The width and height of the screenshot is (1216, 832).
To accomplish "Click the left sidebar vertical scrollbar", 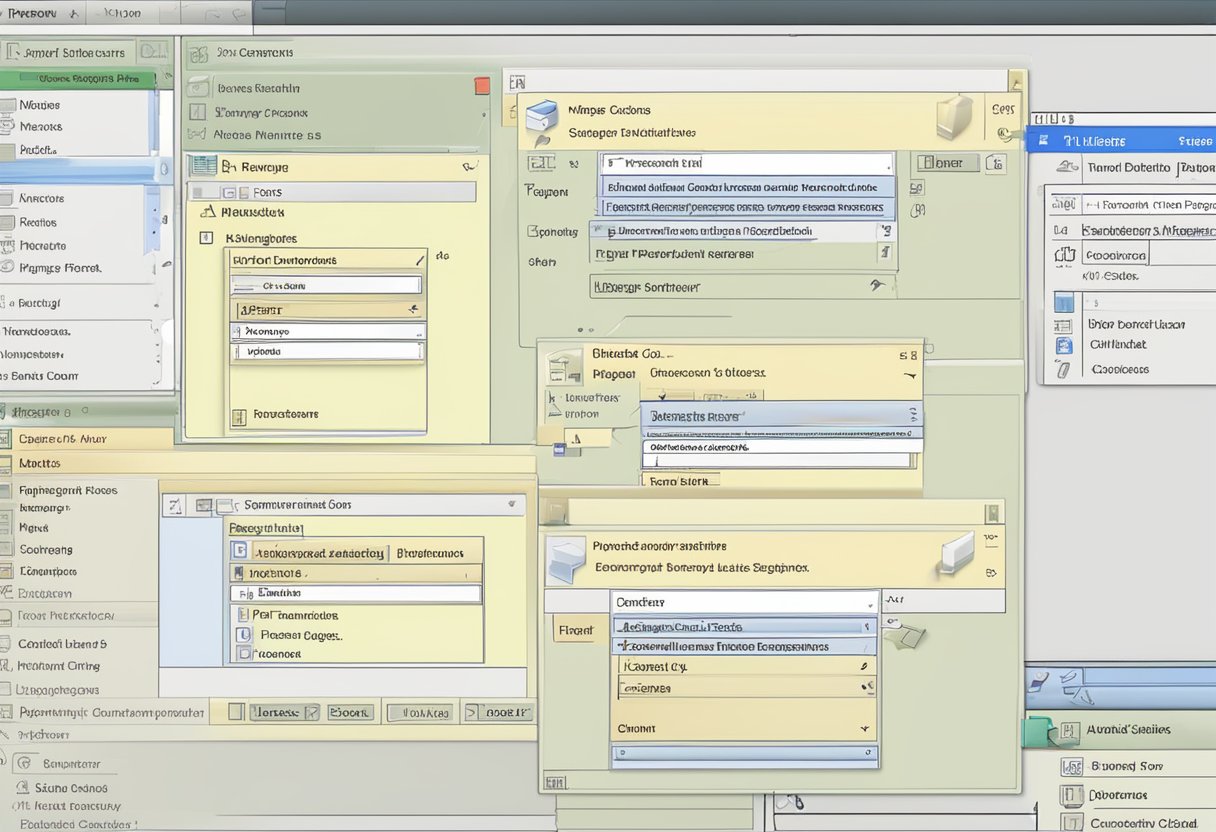I will pyautogui.click(x=153, y=215).
